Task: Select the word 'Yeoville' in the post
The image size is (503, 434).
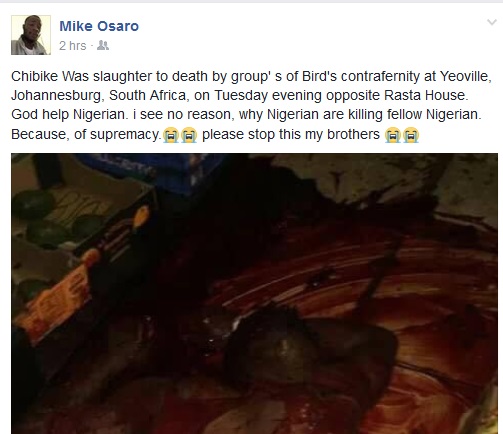Action: pos(465,76)
